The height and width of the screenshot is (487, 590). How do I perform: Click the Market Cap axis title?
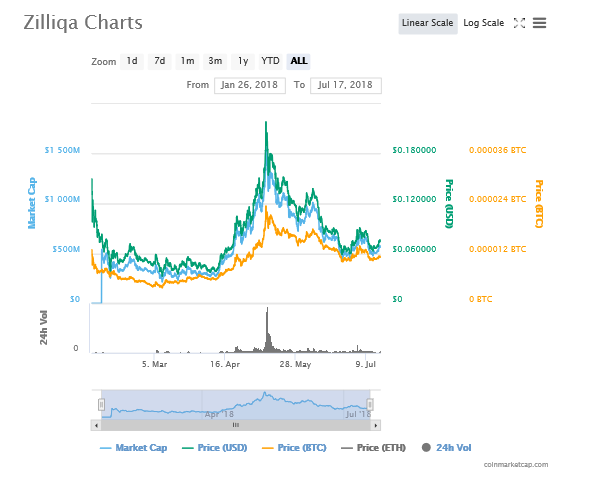pyautogui.click(x=32, y=203)
